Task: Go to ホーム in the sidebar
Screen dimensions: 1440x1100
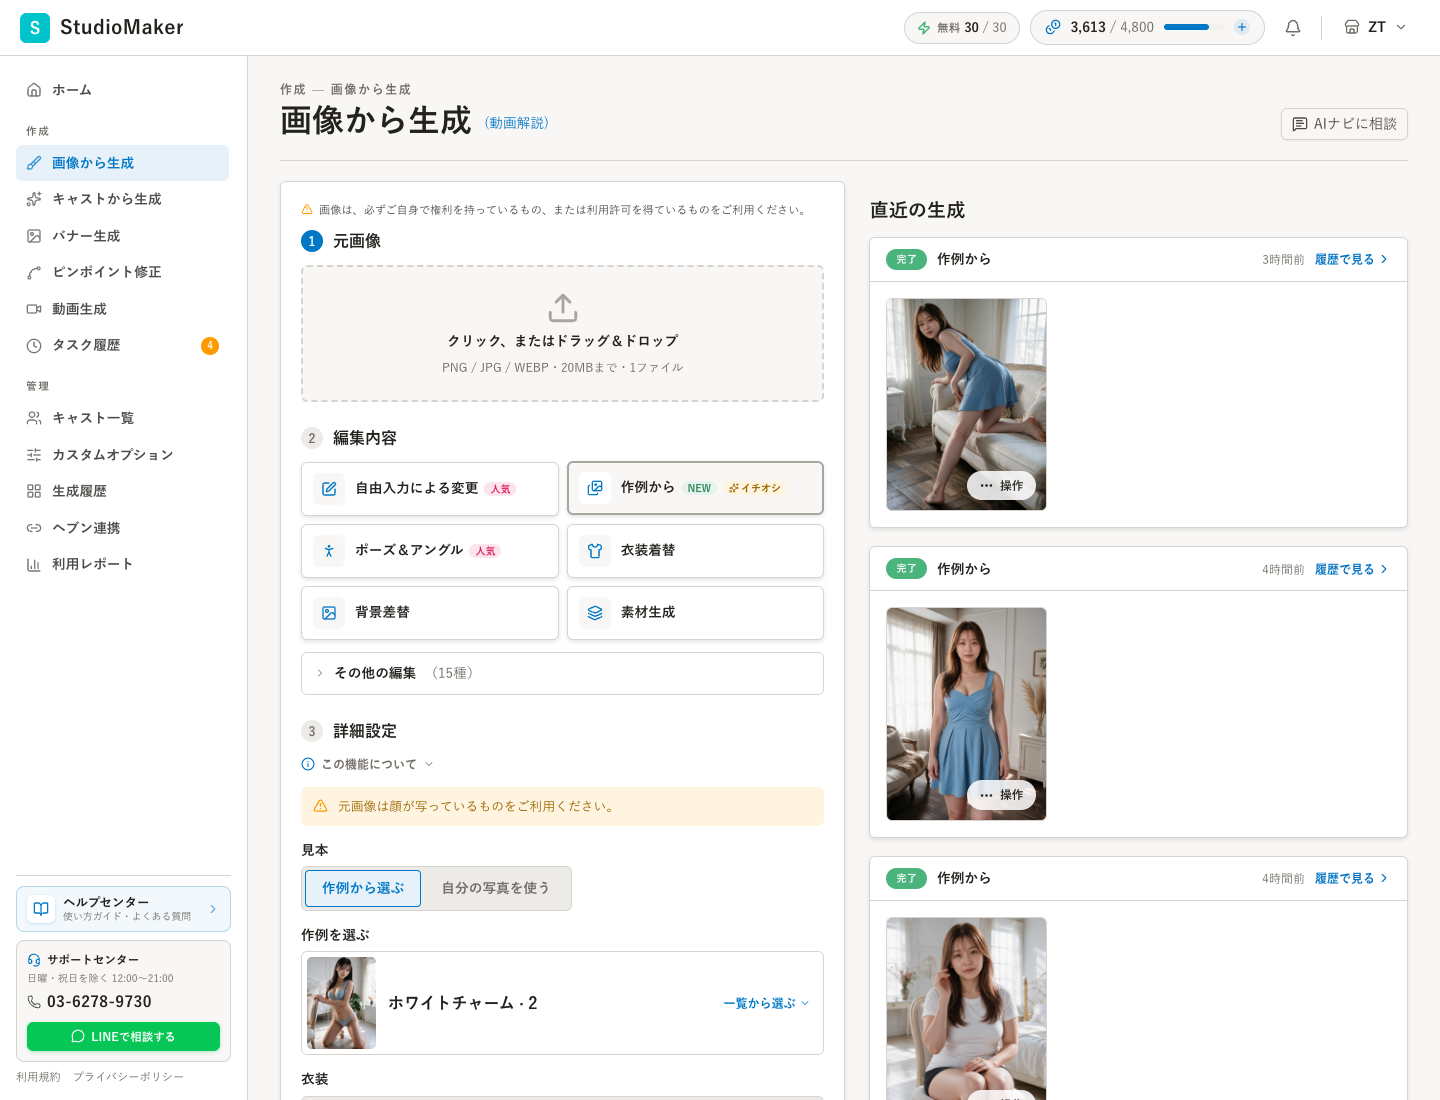Action: [x=122, y=90]
